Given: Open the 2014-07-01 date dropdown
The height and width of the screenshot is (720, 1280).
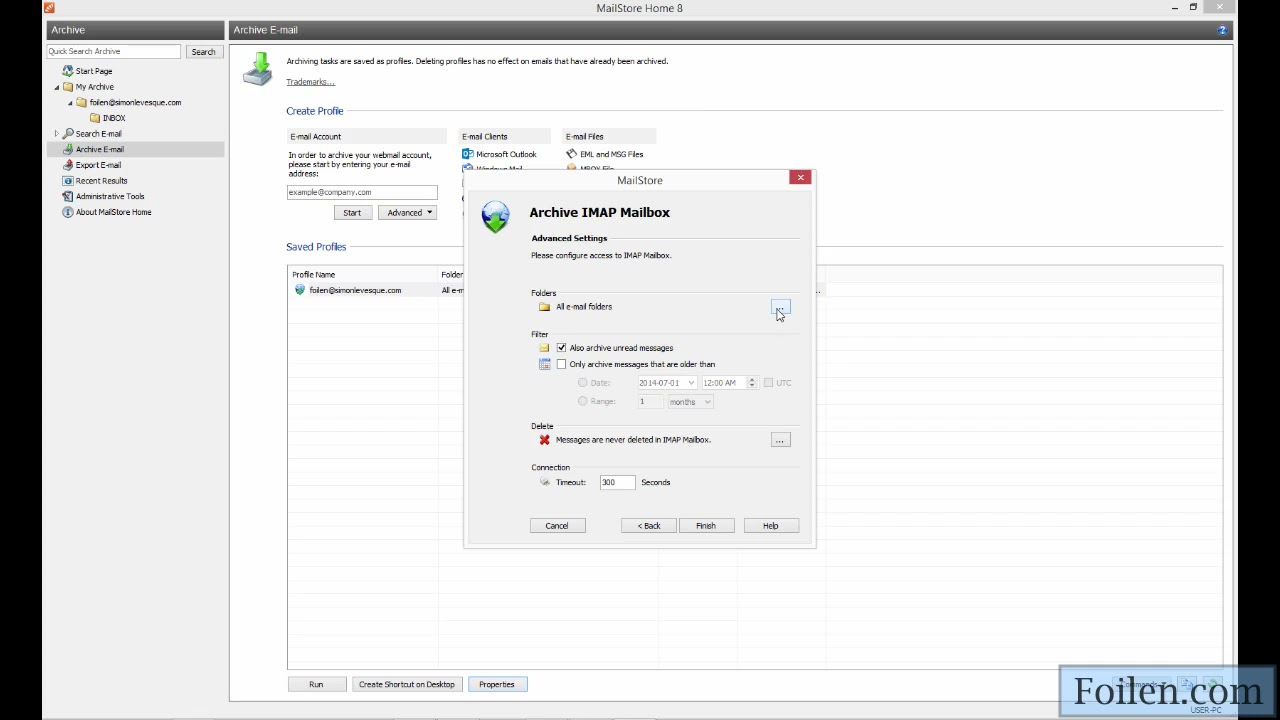Looking at the screenshot, I should click(690, 383).
